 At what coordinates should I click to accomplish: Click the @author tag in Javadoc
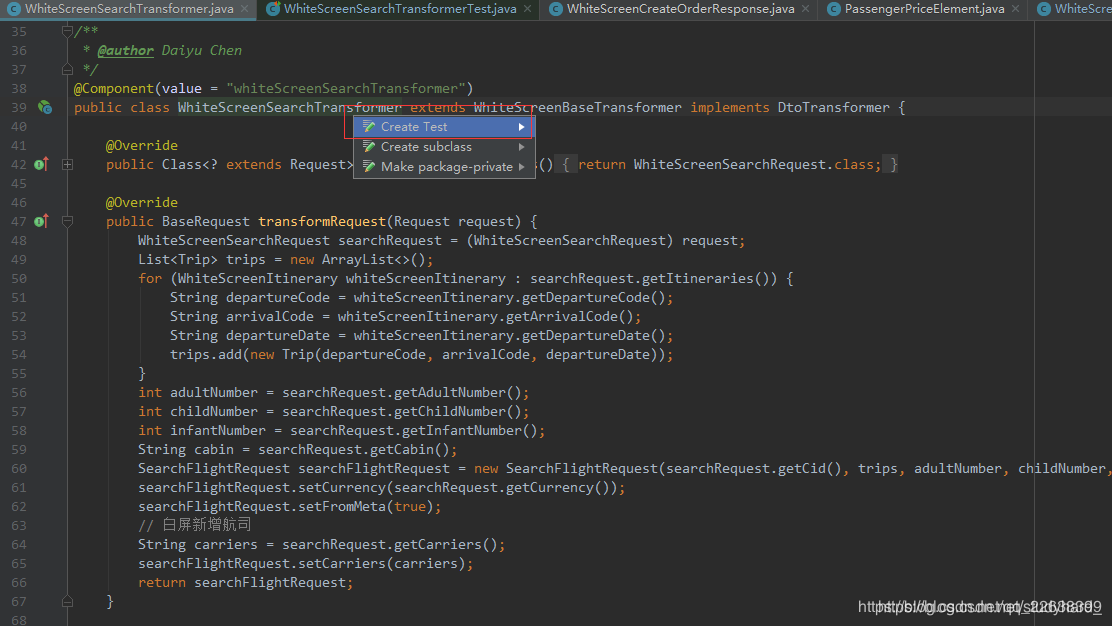(126, 50)
